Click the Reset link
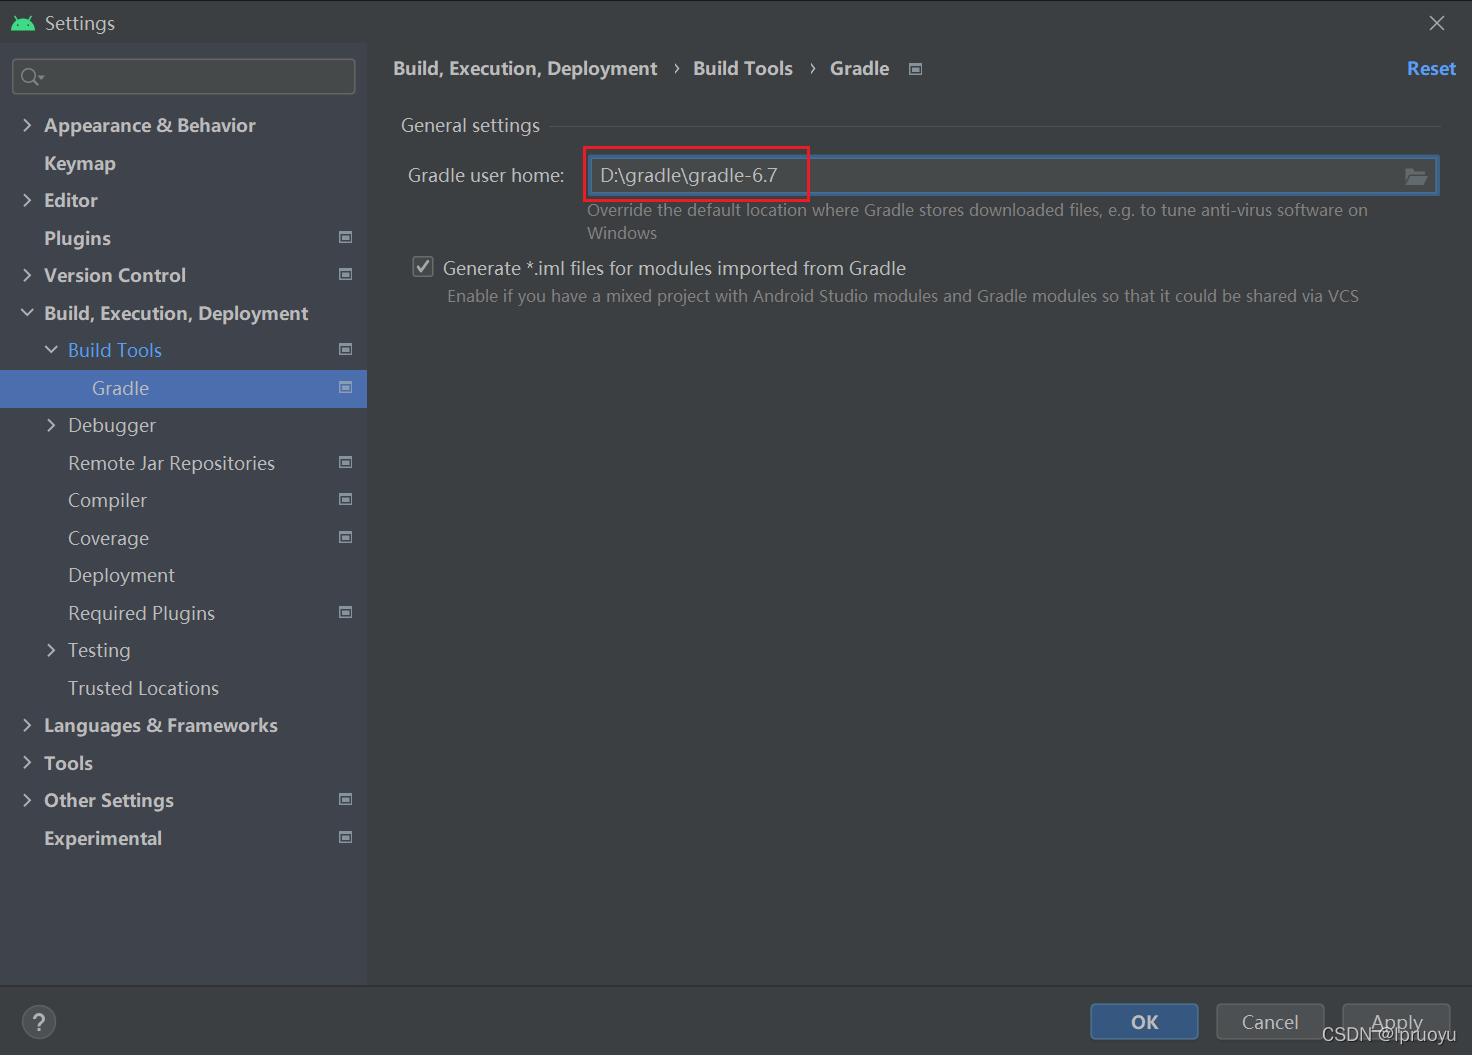 coord(1431,69)
